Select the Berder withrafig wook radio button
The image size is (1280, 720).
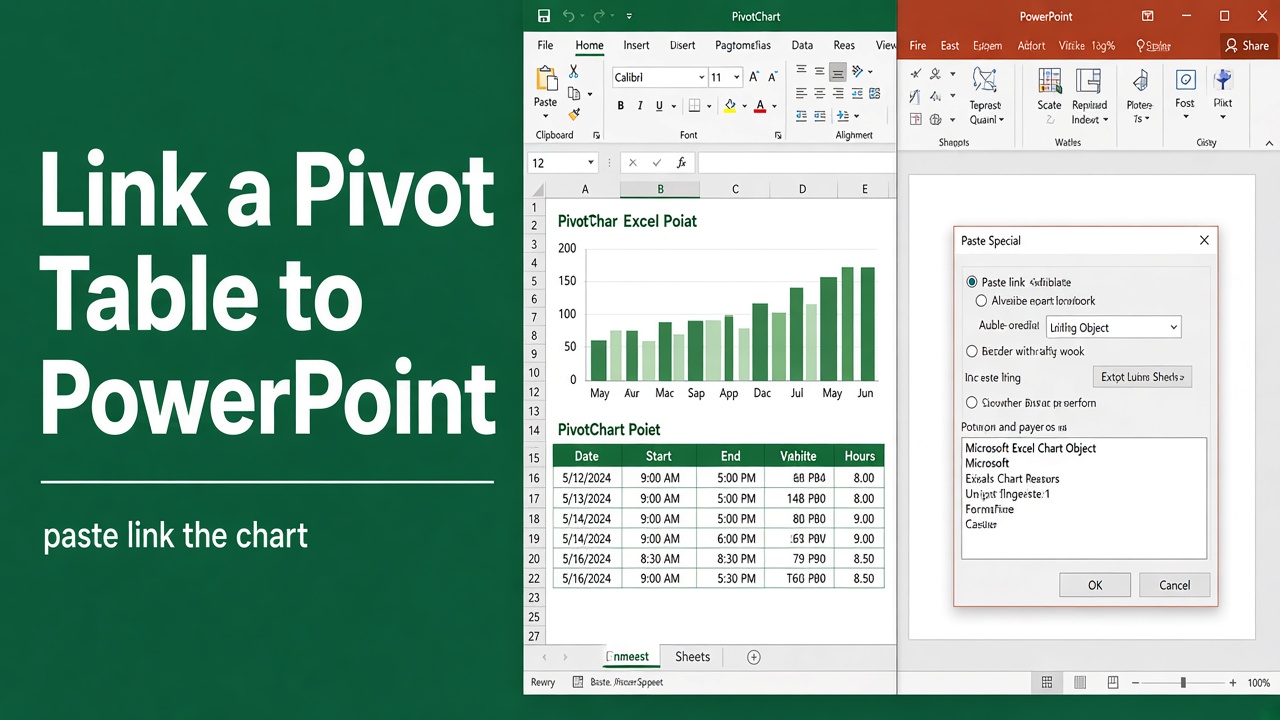972,352
